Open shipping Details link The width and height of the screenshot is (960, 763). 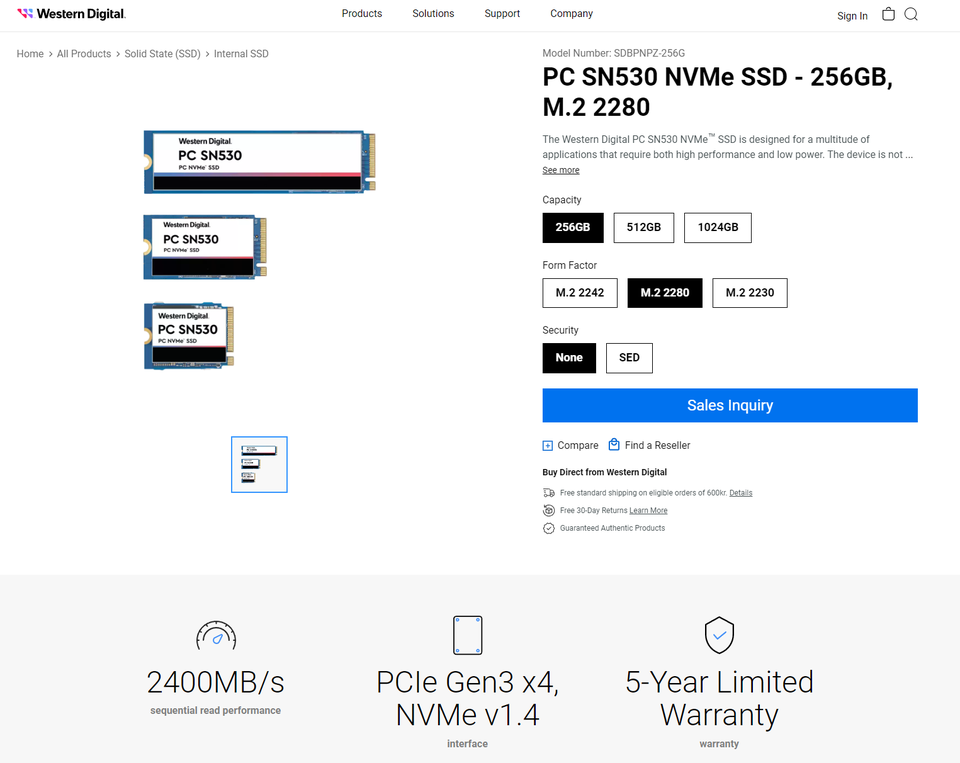(x=741, y=493)
